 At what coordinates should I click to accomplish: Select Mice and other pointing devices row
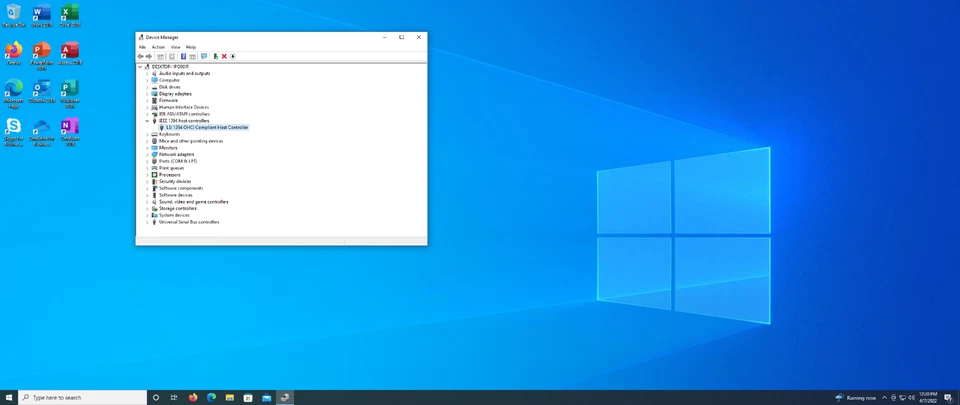tap(187, 141)
